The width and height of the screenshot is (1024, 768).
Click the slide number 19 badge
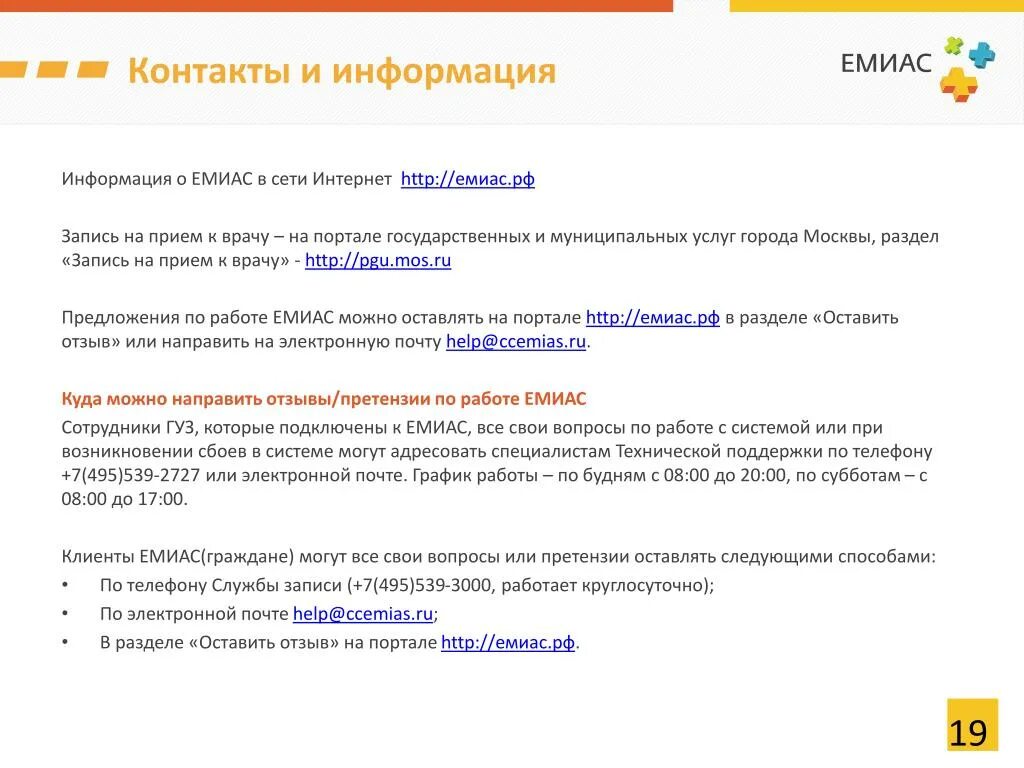tap(972, 725)
